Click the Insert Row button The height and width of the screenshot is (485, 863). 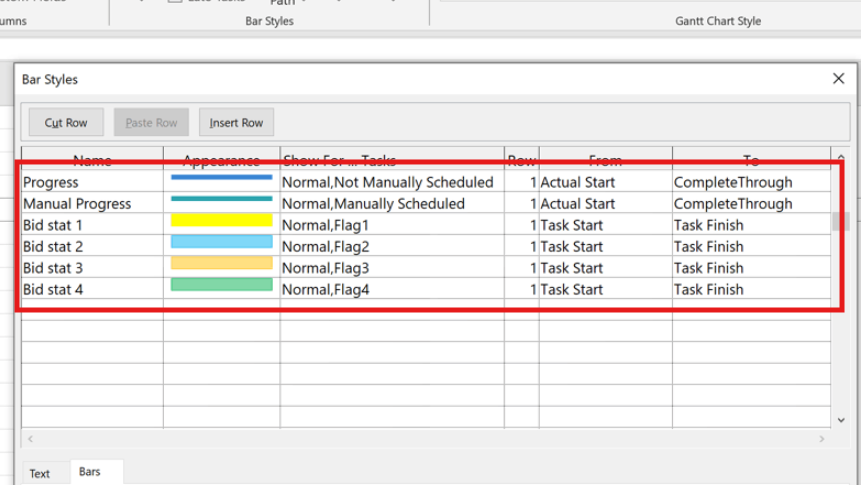236,122
